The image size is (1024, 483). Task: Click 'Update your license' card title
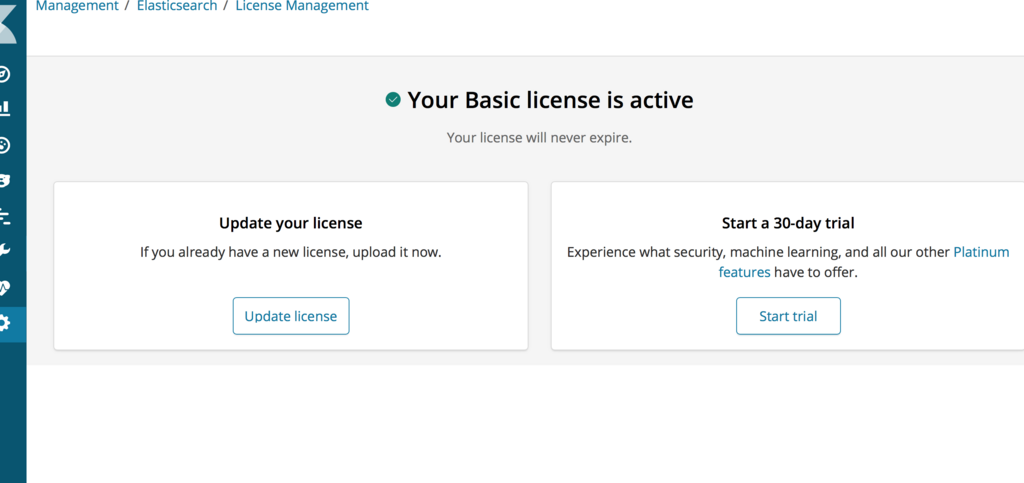pyautogui.click(x=291, y=223)
